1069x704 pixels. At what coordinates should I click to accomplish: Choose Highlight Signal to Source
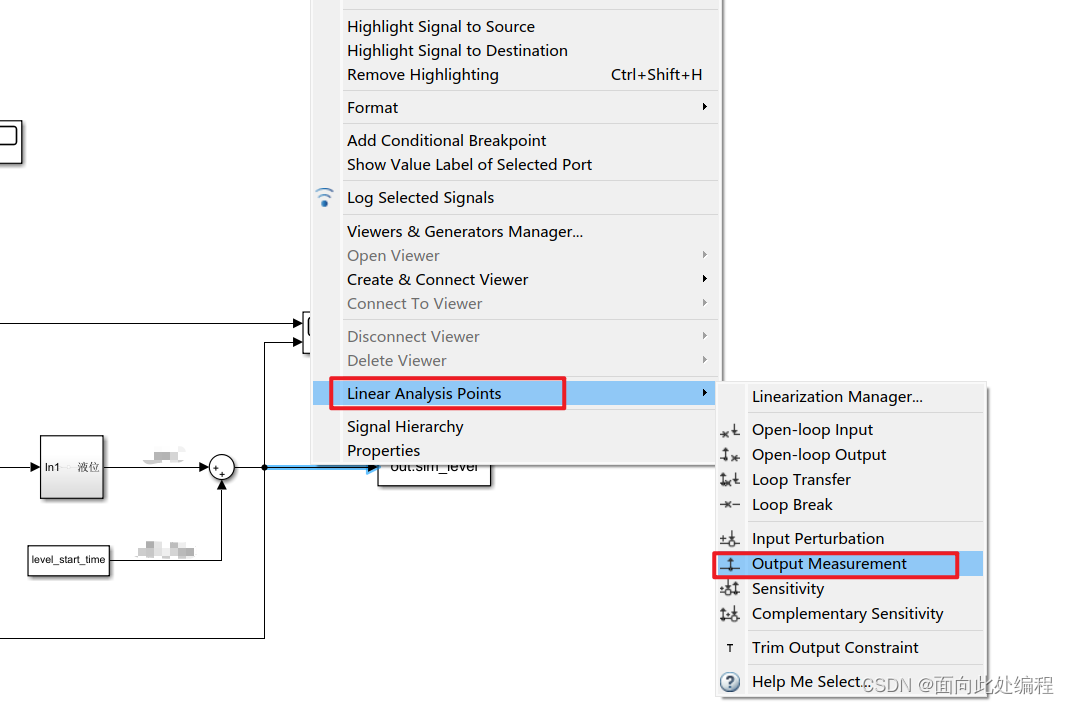(440, 27)
